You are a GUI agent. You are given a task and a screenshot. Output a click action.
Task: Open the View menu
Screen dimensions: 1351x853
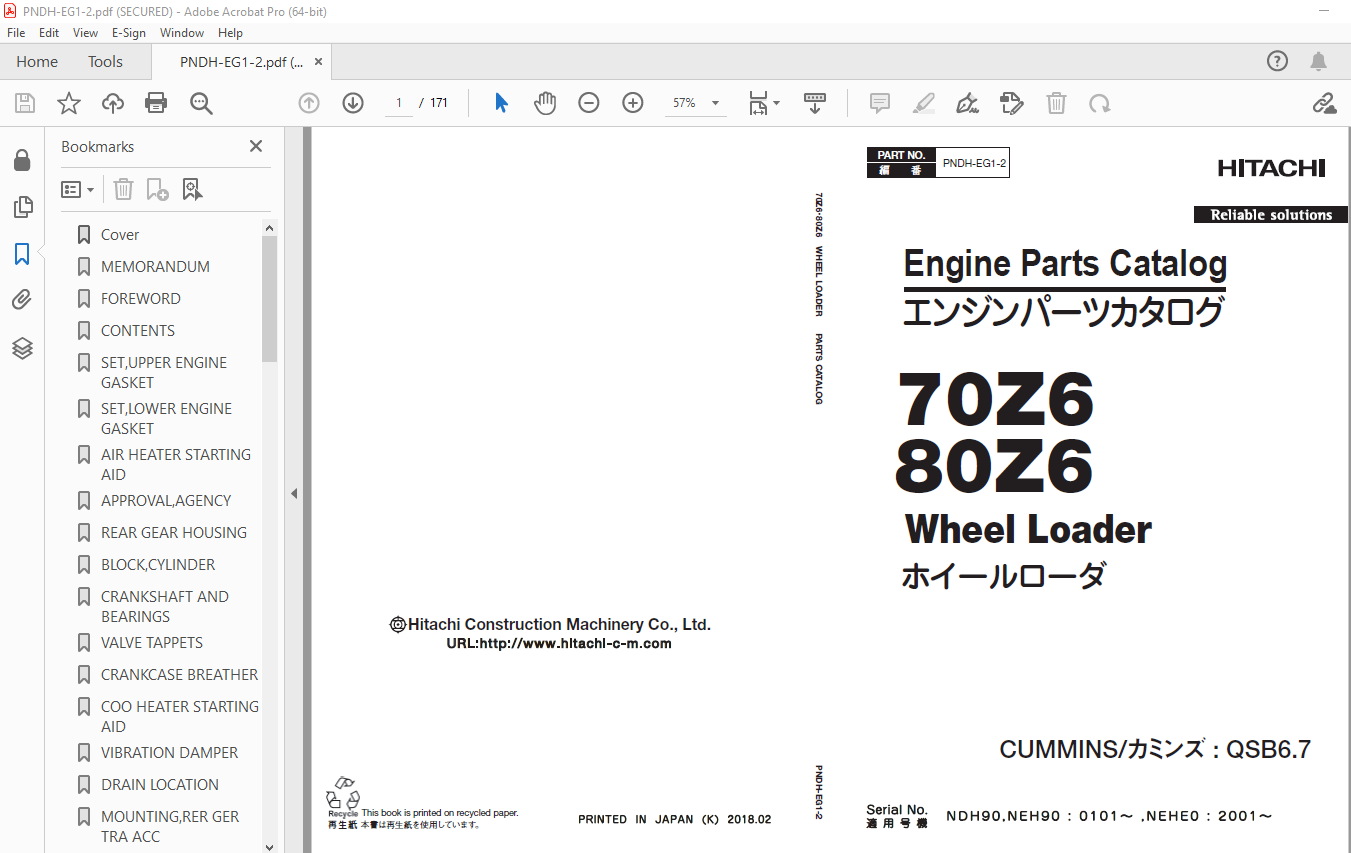(85, 33)
